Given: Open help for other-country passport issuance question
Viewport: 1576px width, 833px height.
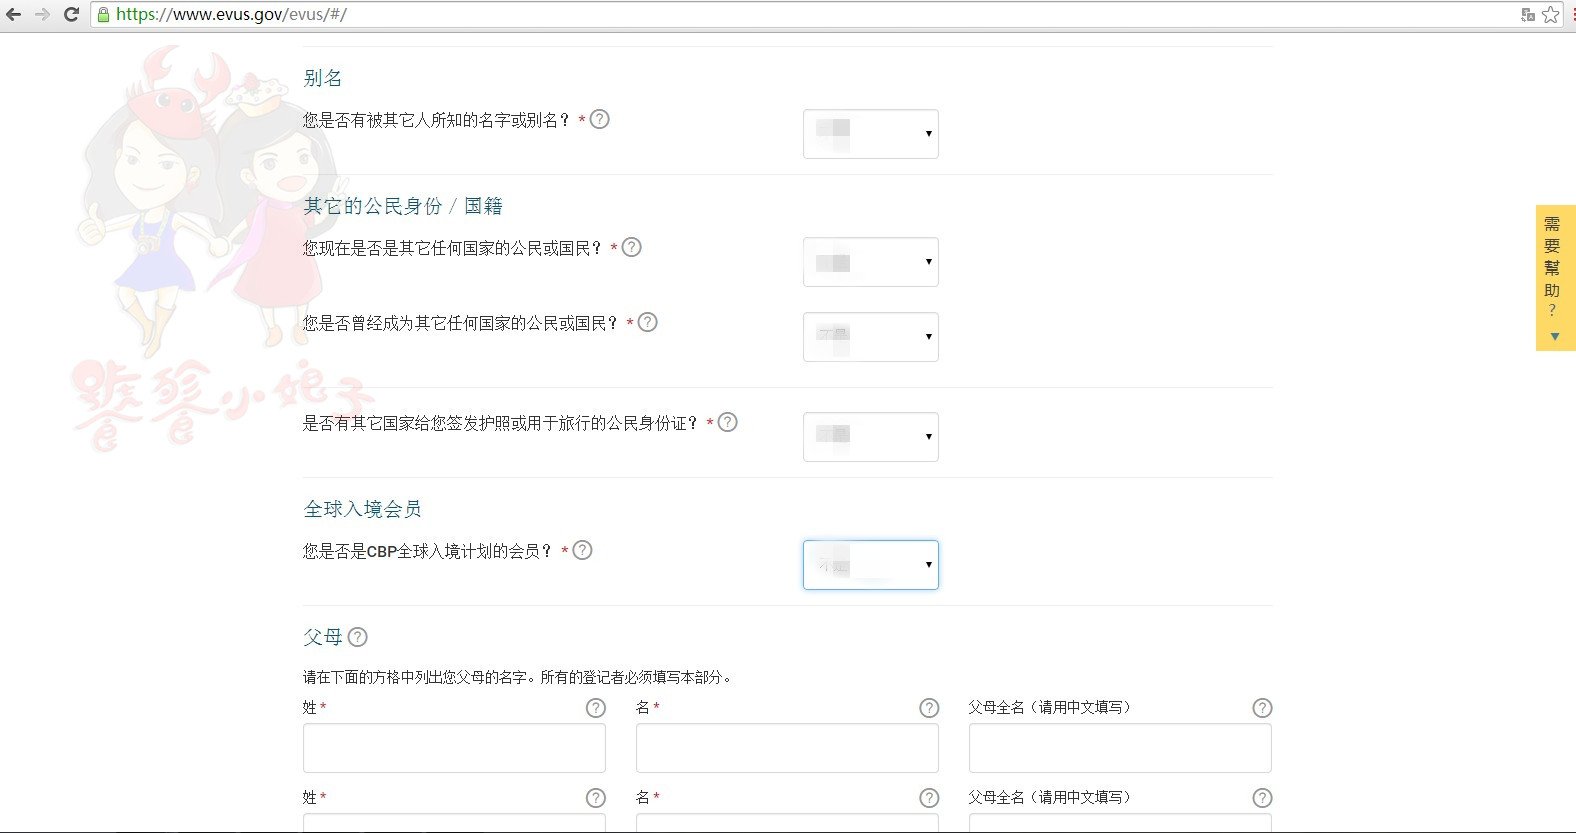Looking at the screenshot, I should [728, 422].
